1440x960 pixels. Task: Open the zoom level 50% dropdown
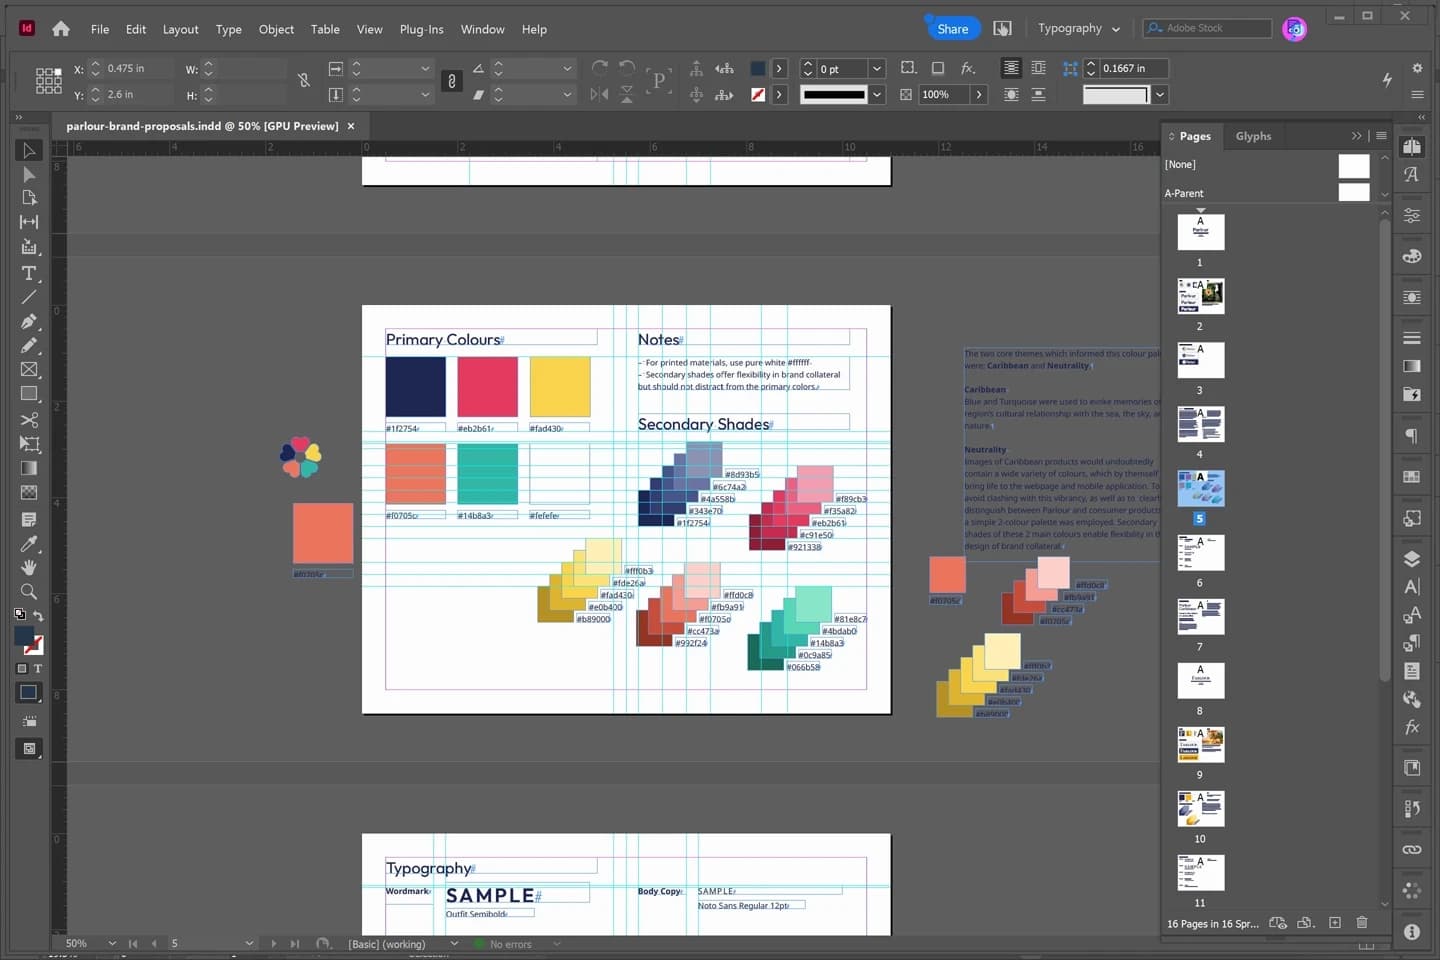point(112,944)
